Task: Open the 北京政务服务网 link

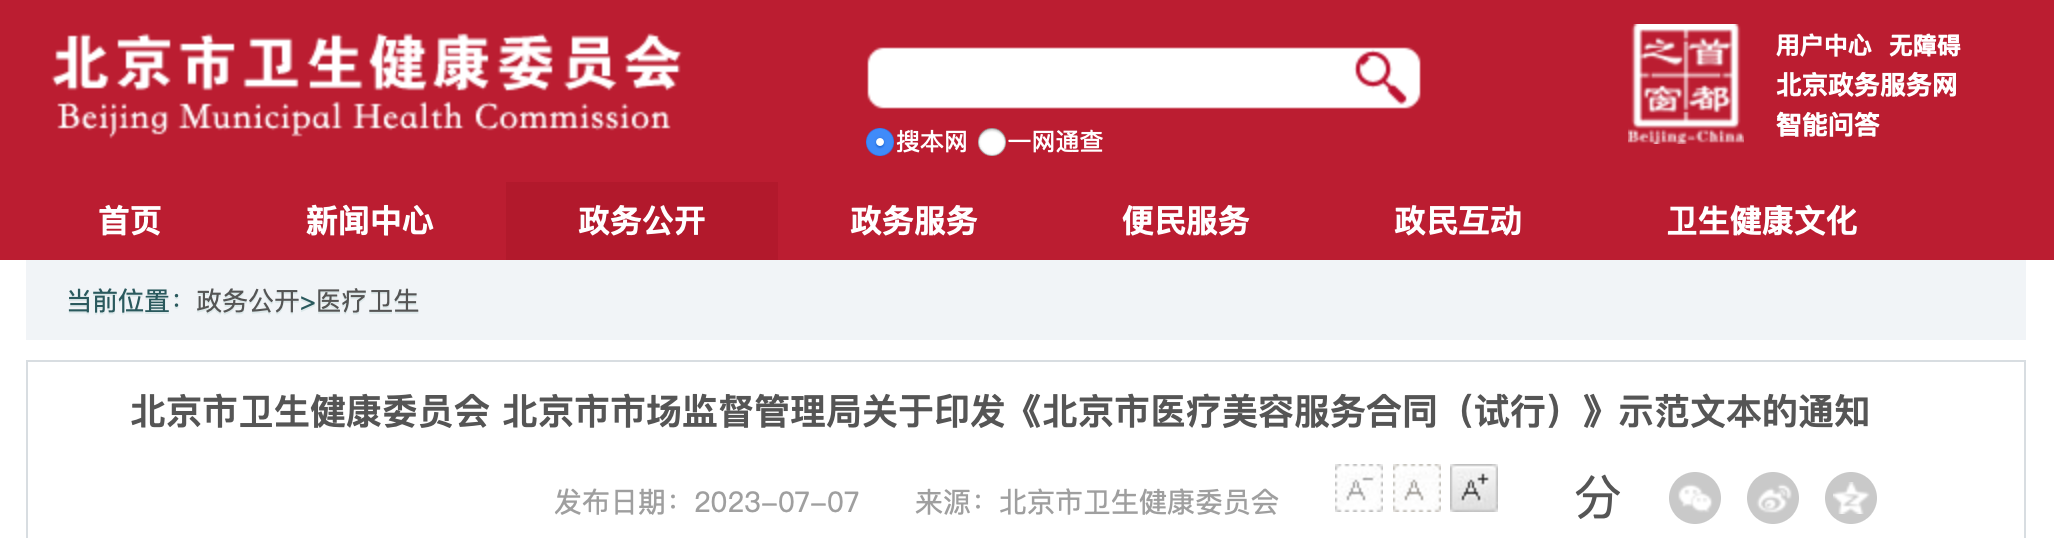Action: tap(1866, 85)
